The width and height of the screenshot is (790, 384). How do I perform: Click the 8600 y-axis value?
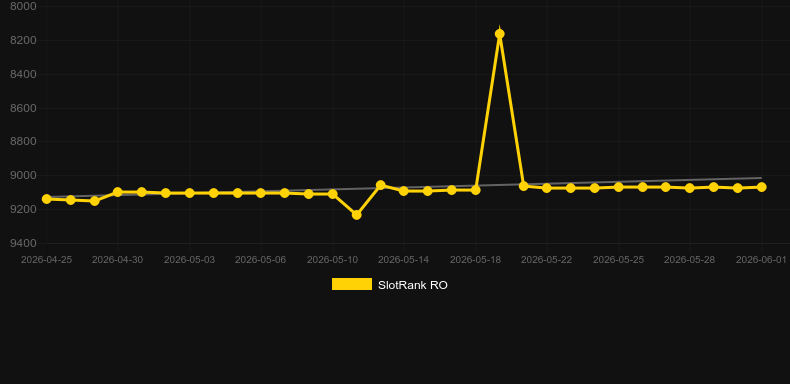[x=23, y=108]
